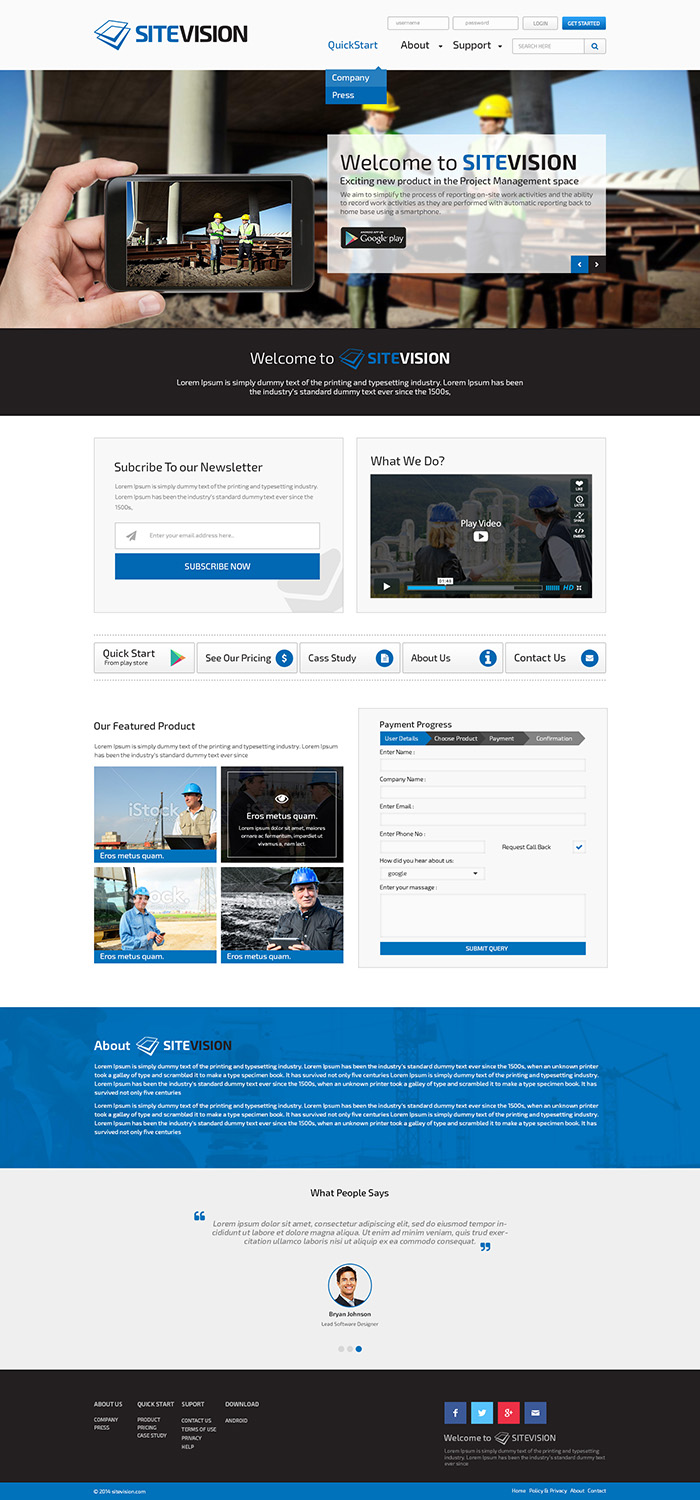Click the document icon in Cass Study

coord(384,658)
